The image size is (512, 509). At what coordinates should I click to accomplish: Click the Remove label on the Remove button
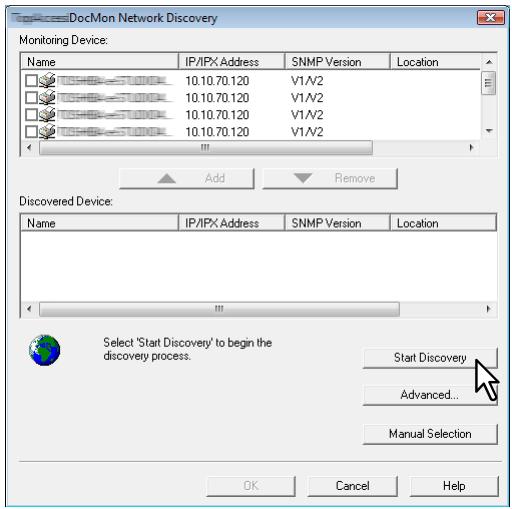(355, 178)
